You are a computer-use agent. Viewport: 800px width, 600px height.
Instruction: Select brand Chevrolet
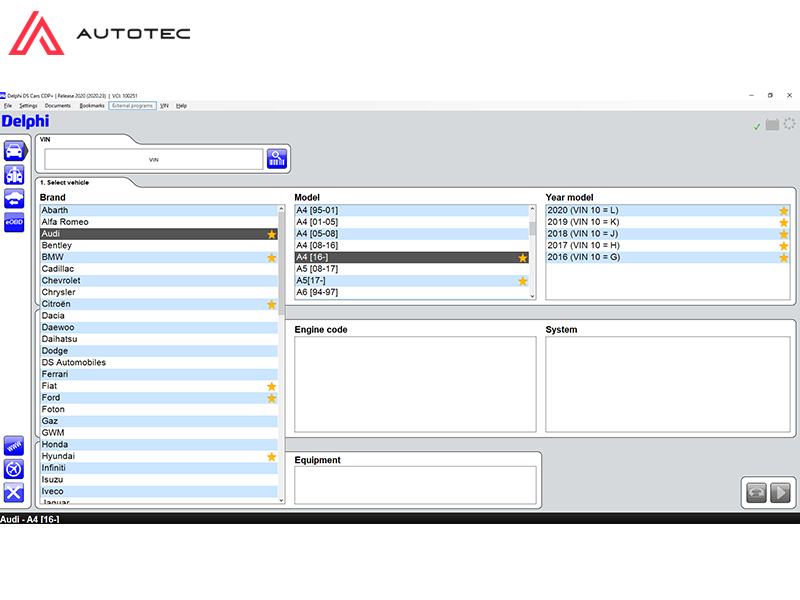159,281
